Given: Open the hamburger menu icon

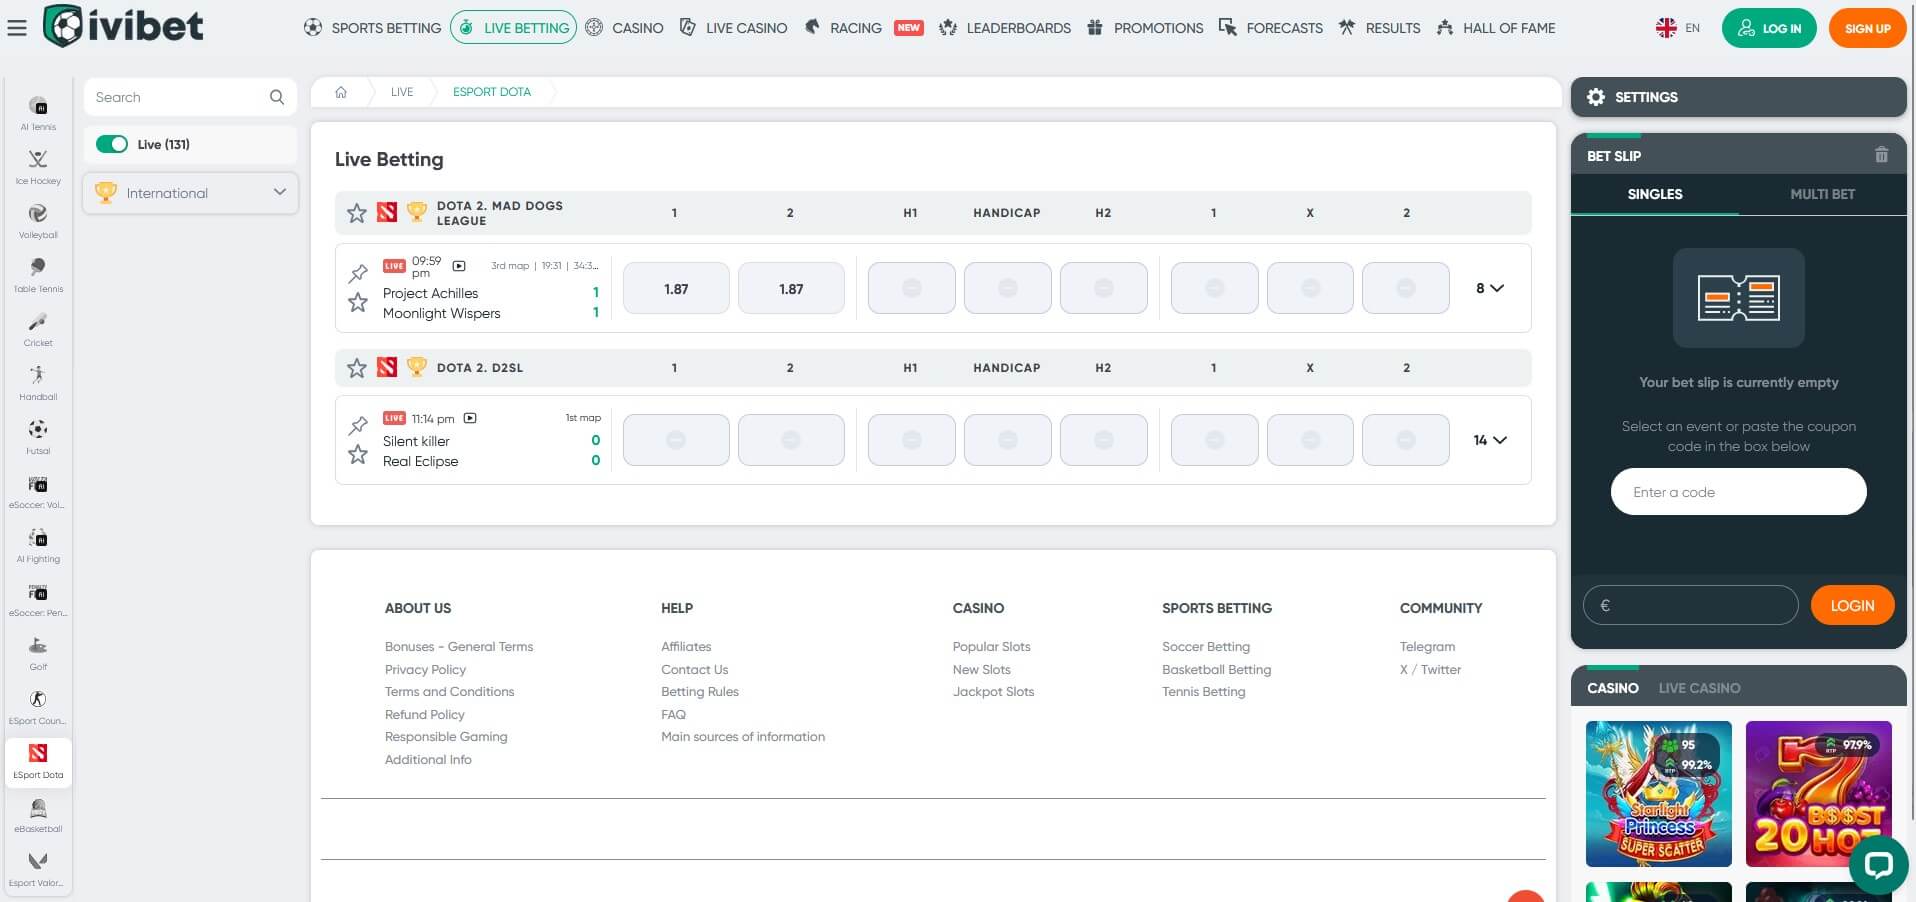Looking at the screenshot, I should (x=17, y=28).
